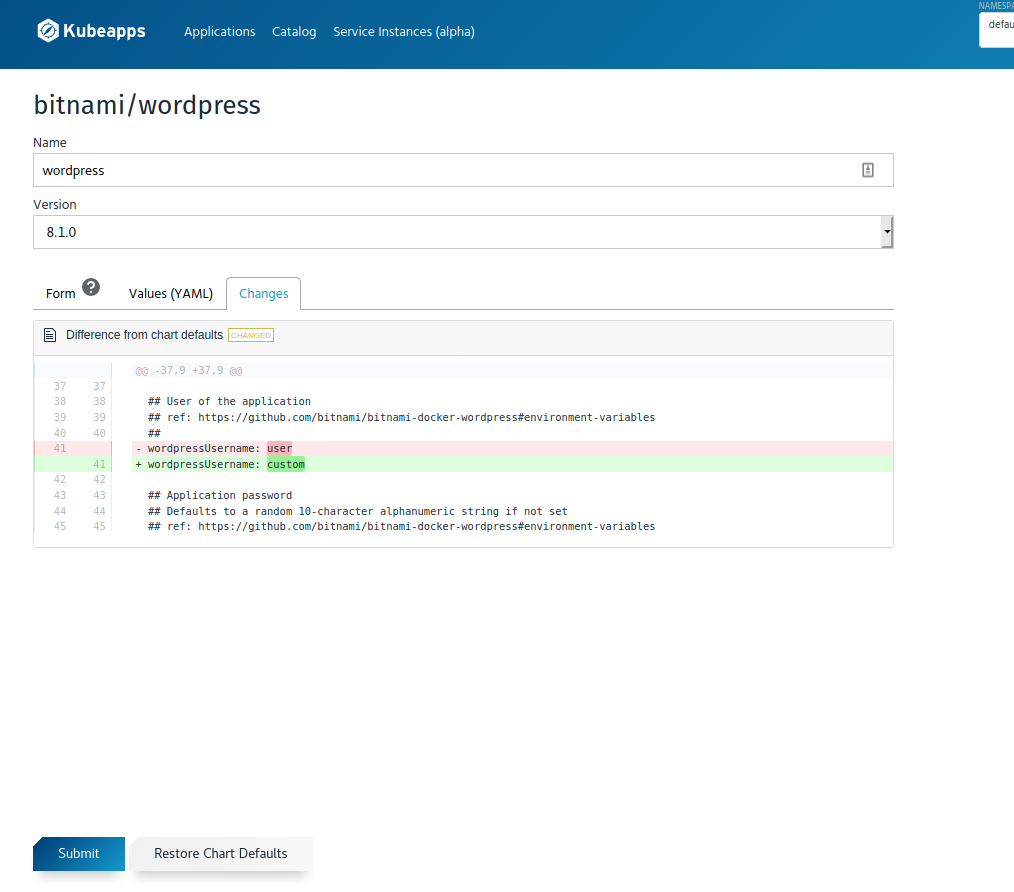Screen dimensions: 1014x892
Task: Click the highlighted word 'user' in diff
Action: [279, 448]
